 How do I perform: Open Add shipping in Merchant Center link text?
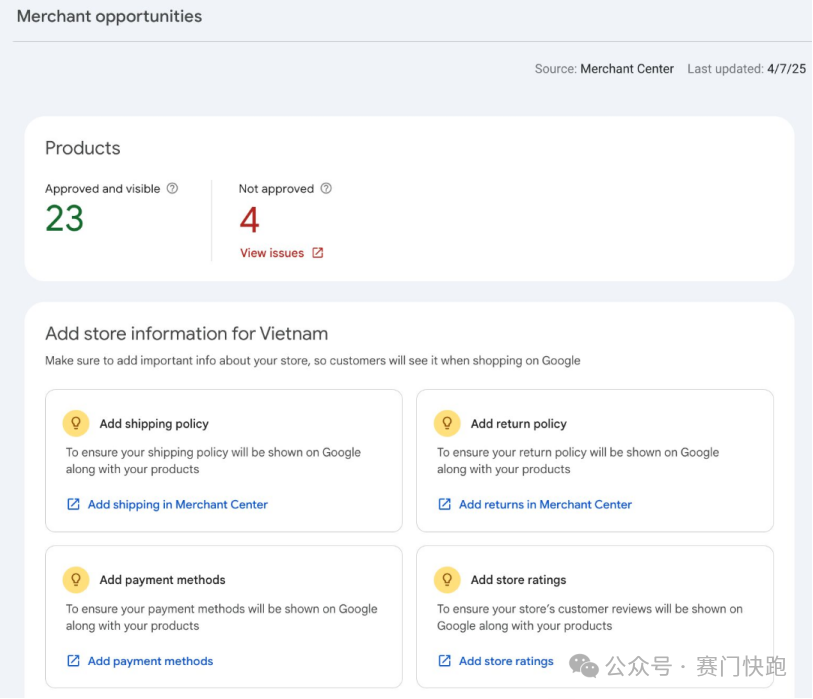coord(178,504)
